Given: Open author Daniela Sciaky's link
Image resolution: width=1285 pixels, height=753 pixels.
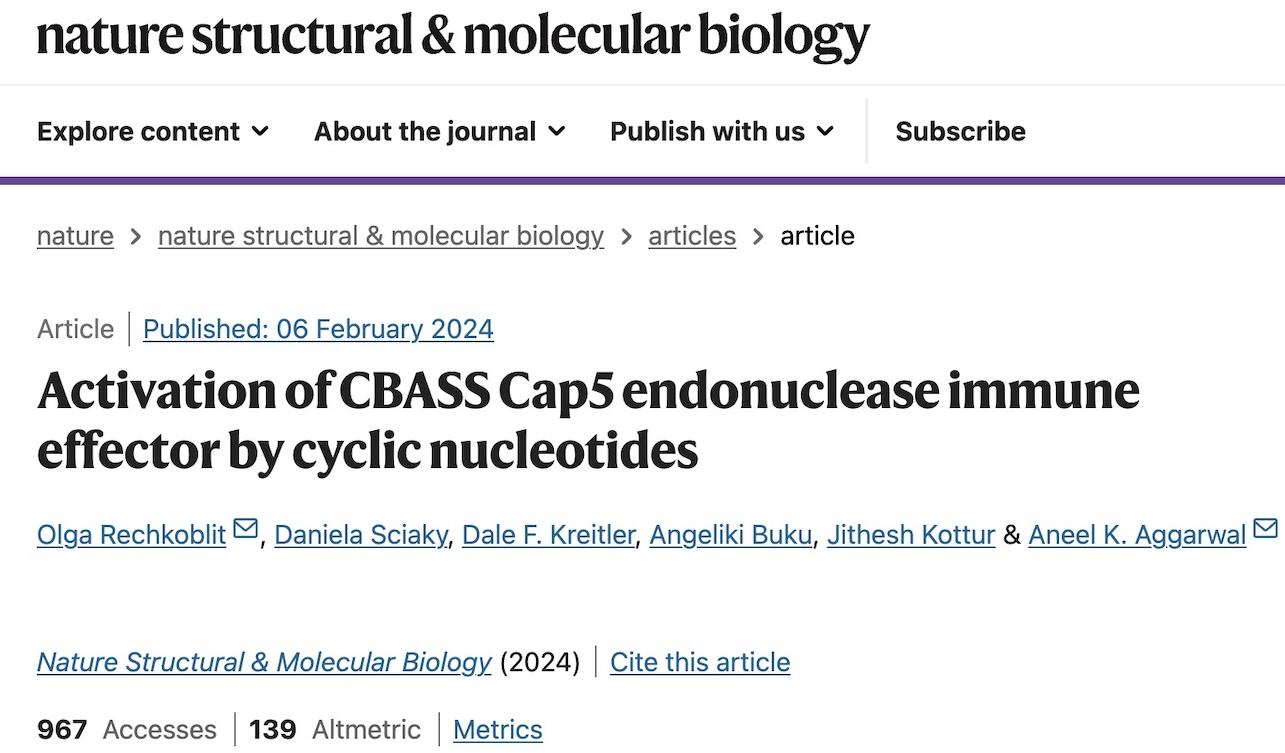Looking at the screenshot, I should (x=361, y=535).
